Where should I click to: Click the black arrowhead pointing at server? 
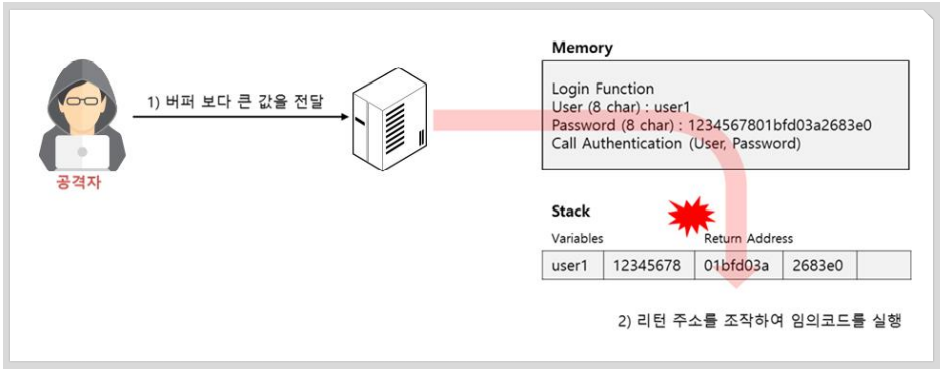point(344,117)
